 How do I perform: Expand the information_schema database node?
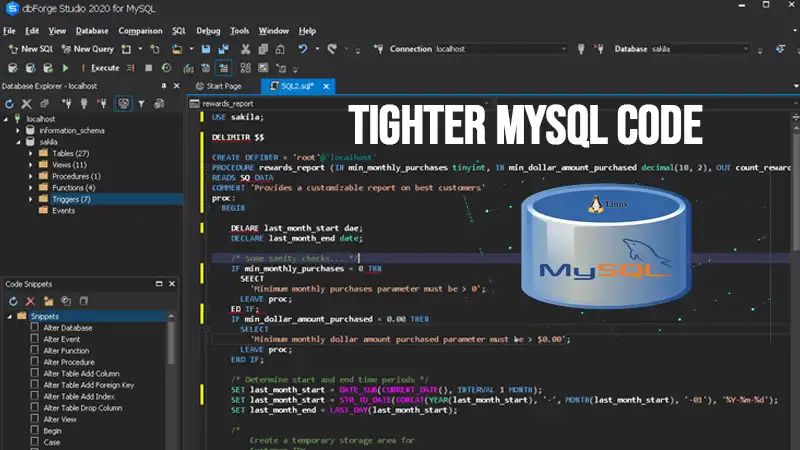click(18, 131)
